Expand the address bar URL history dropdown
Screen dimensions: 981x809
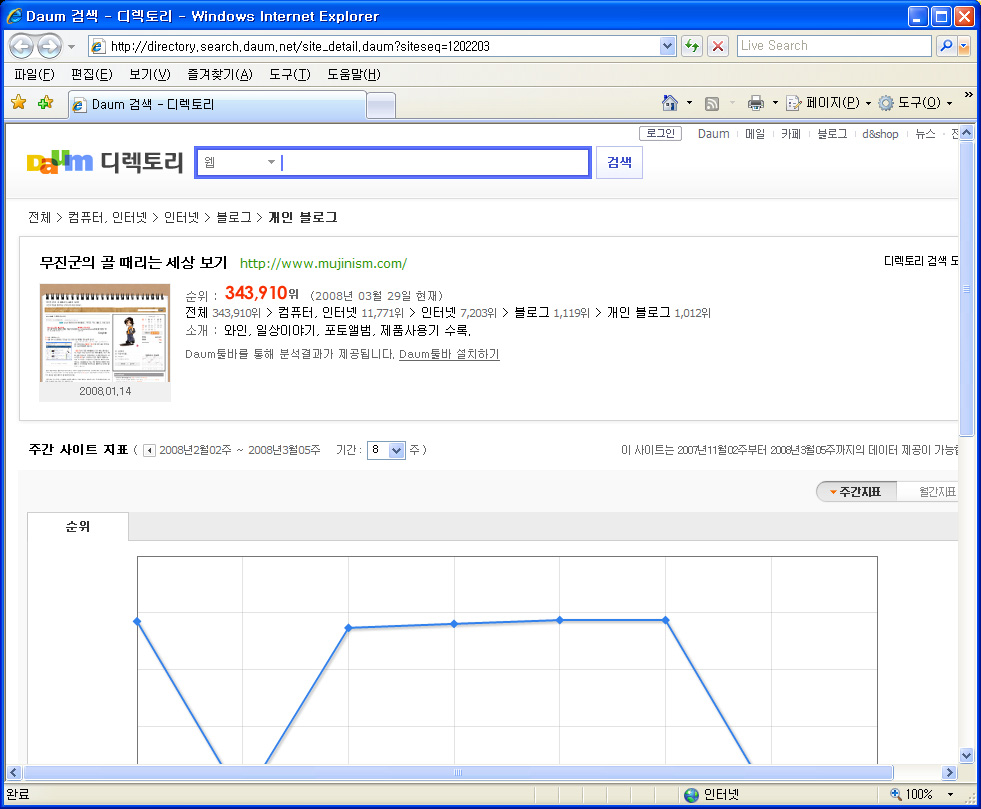[x=668, y=46]
